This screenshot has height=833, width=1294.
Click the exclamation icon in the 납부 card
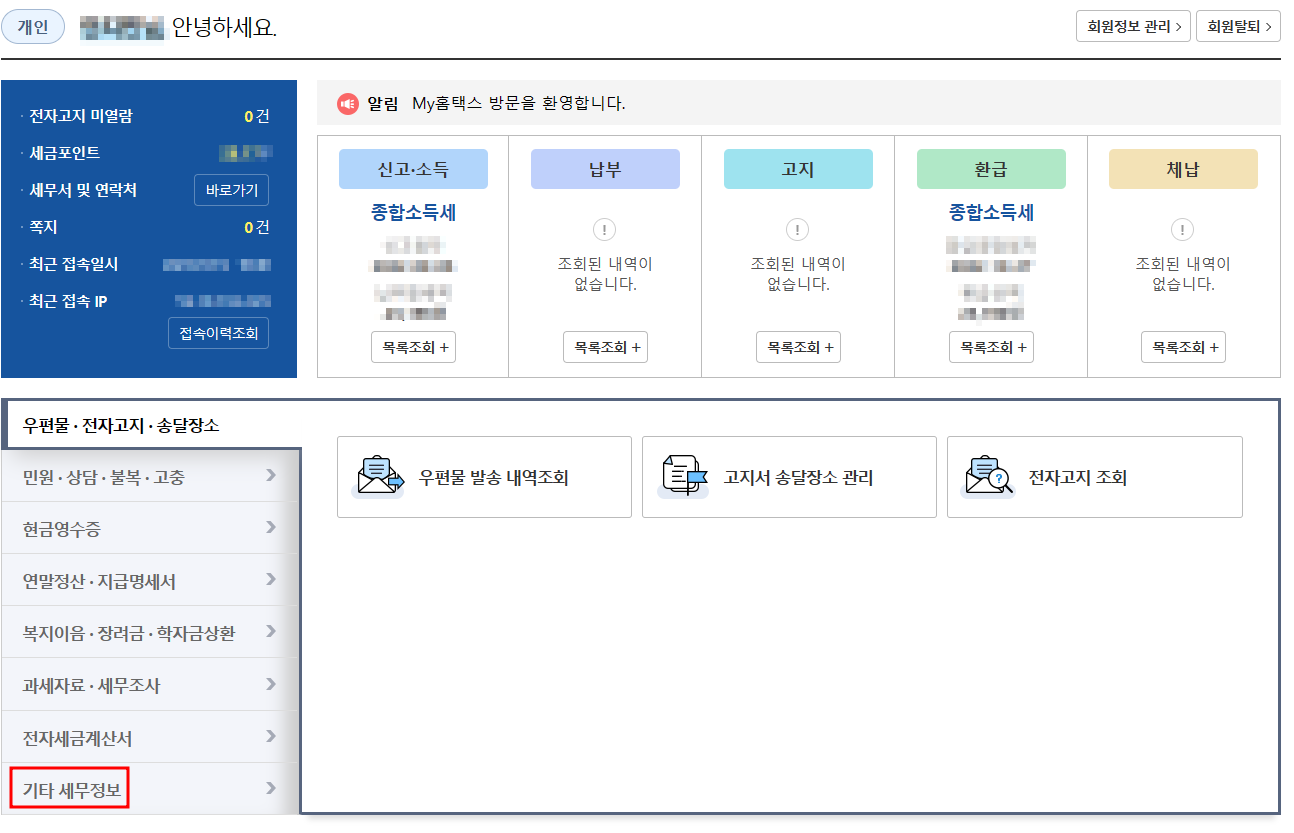604,229
